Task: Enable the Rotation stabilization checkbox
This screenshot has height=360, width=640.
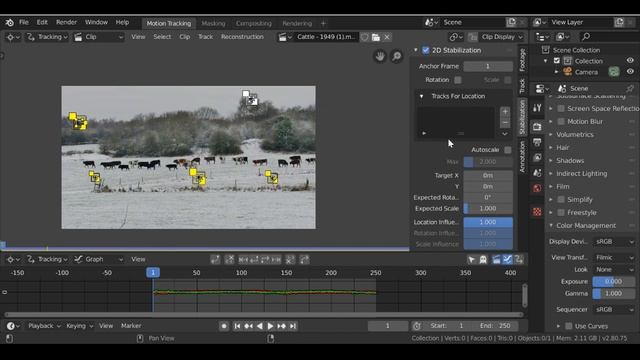Action: 458,80
